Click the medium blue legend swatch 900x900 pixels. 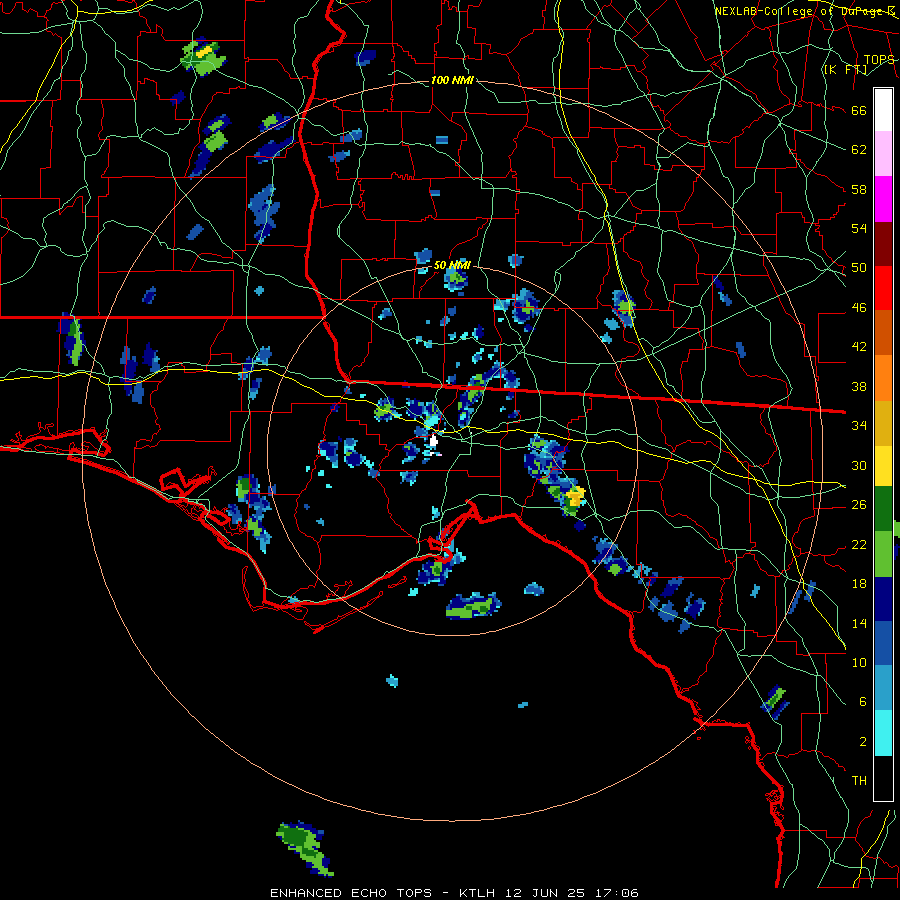pos(883,643)
